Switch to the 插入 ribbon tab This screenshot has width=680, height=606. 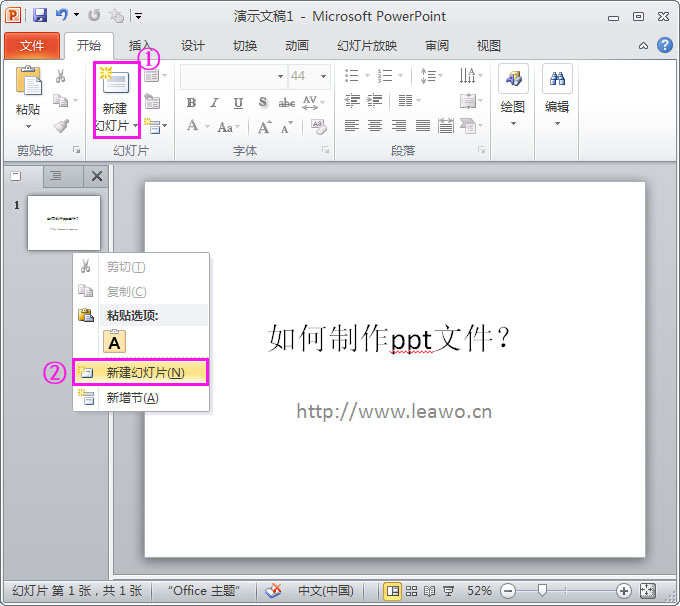pos(140,46)
